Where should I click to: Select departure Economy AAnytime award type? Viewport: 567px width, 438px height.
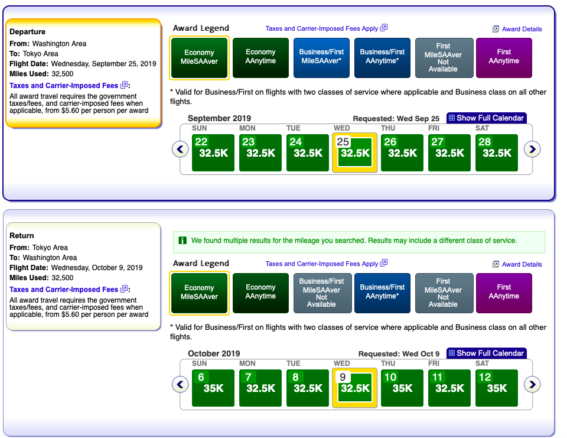pyautogui.click(x=261, y=58)
